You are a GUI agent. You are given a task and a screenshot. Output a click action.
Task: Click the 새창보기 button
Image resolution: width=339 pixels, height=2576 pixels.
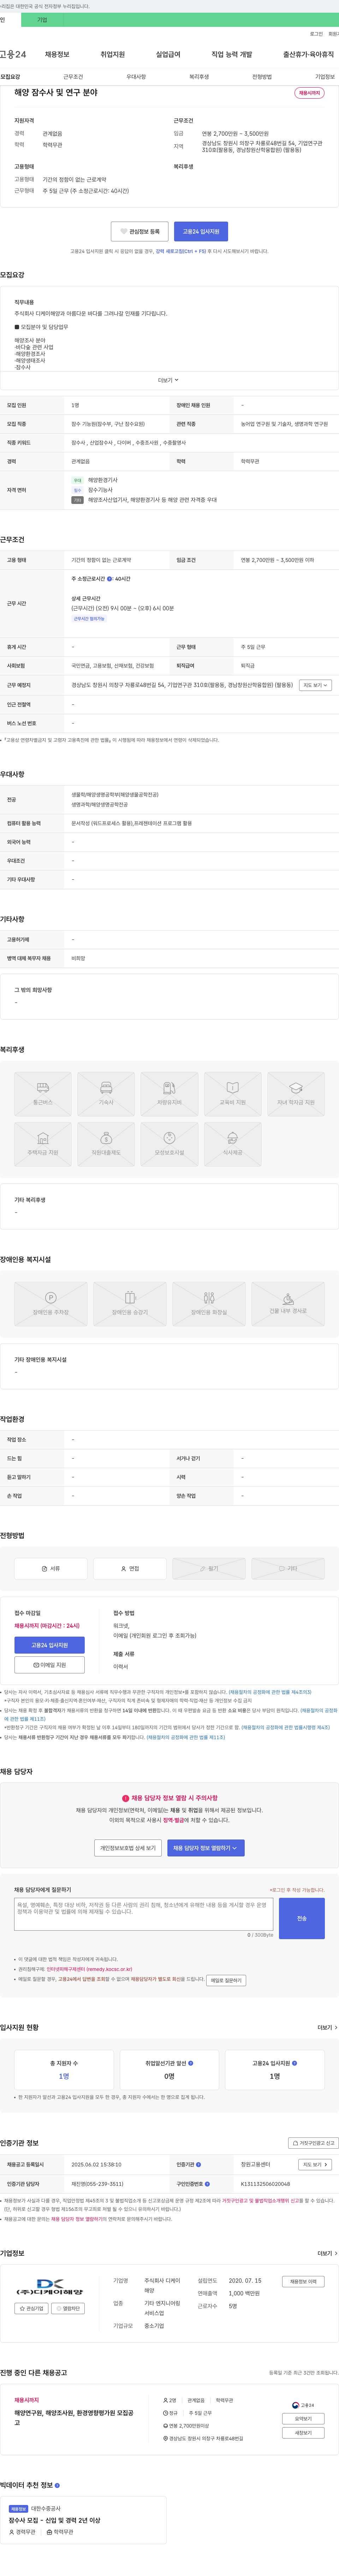(303, 2433)
